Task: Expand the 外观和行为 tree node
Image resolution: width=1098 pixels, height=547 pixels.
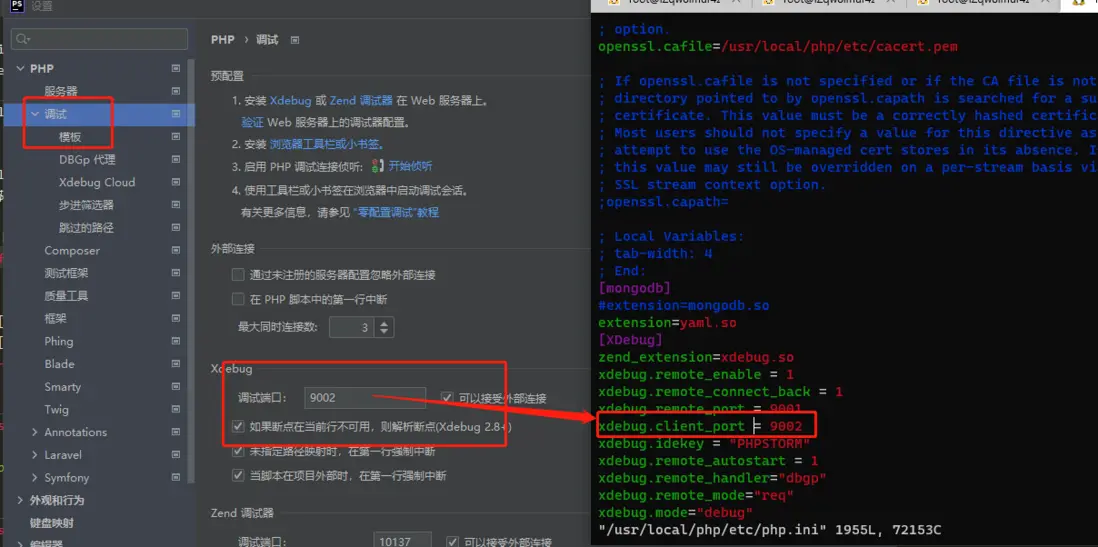Action: tap(20, 500)
